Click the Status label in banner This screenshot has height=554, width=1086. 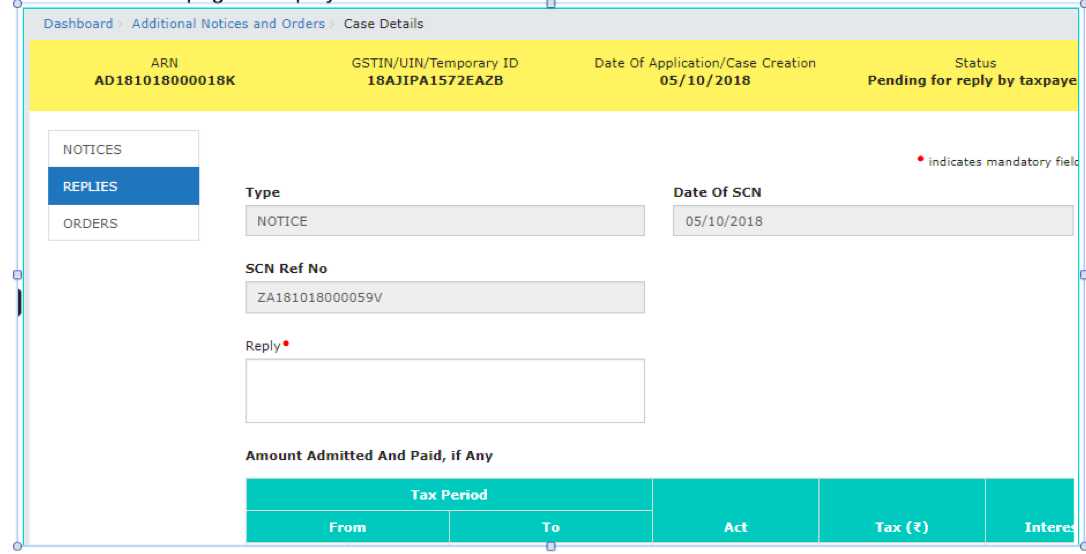[975, 63]
